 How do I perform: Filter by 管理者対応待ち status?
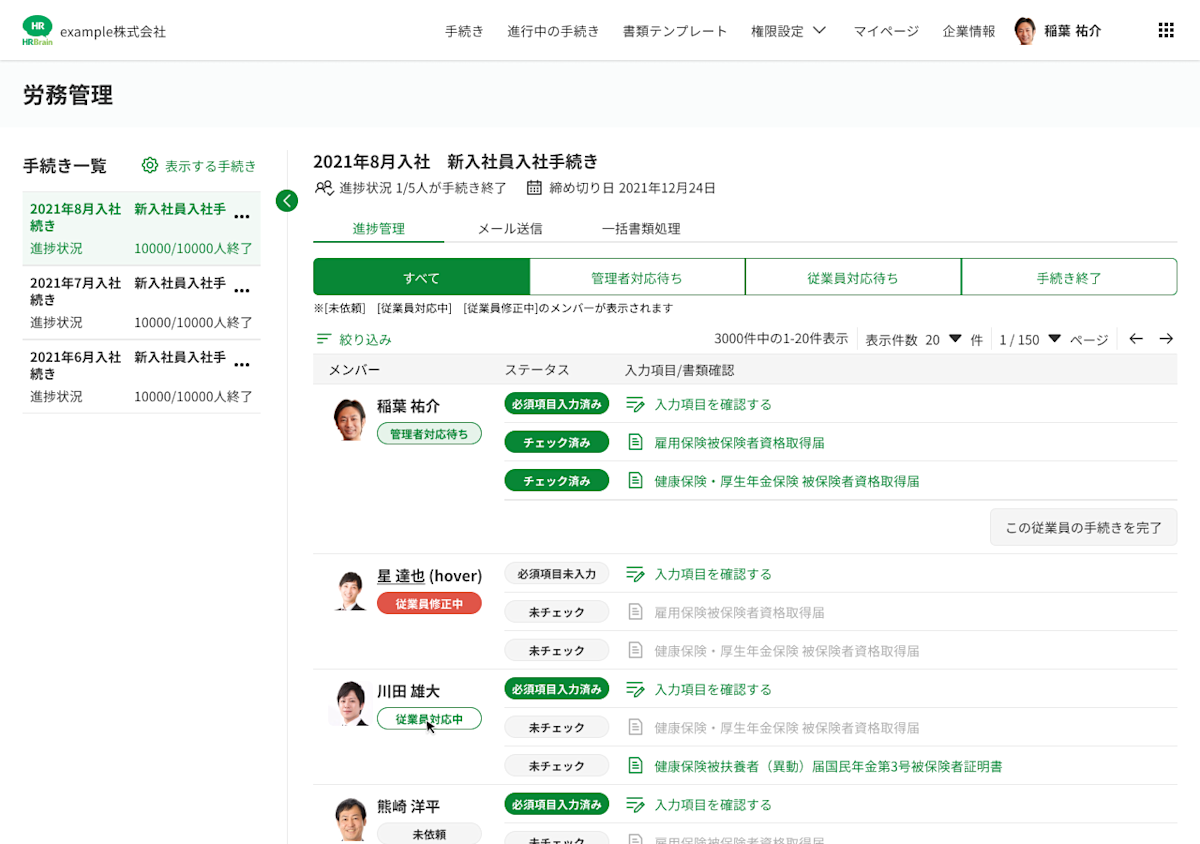638,277
